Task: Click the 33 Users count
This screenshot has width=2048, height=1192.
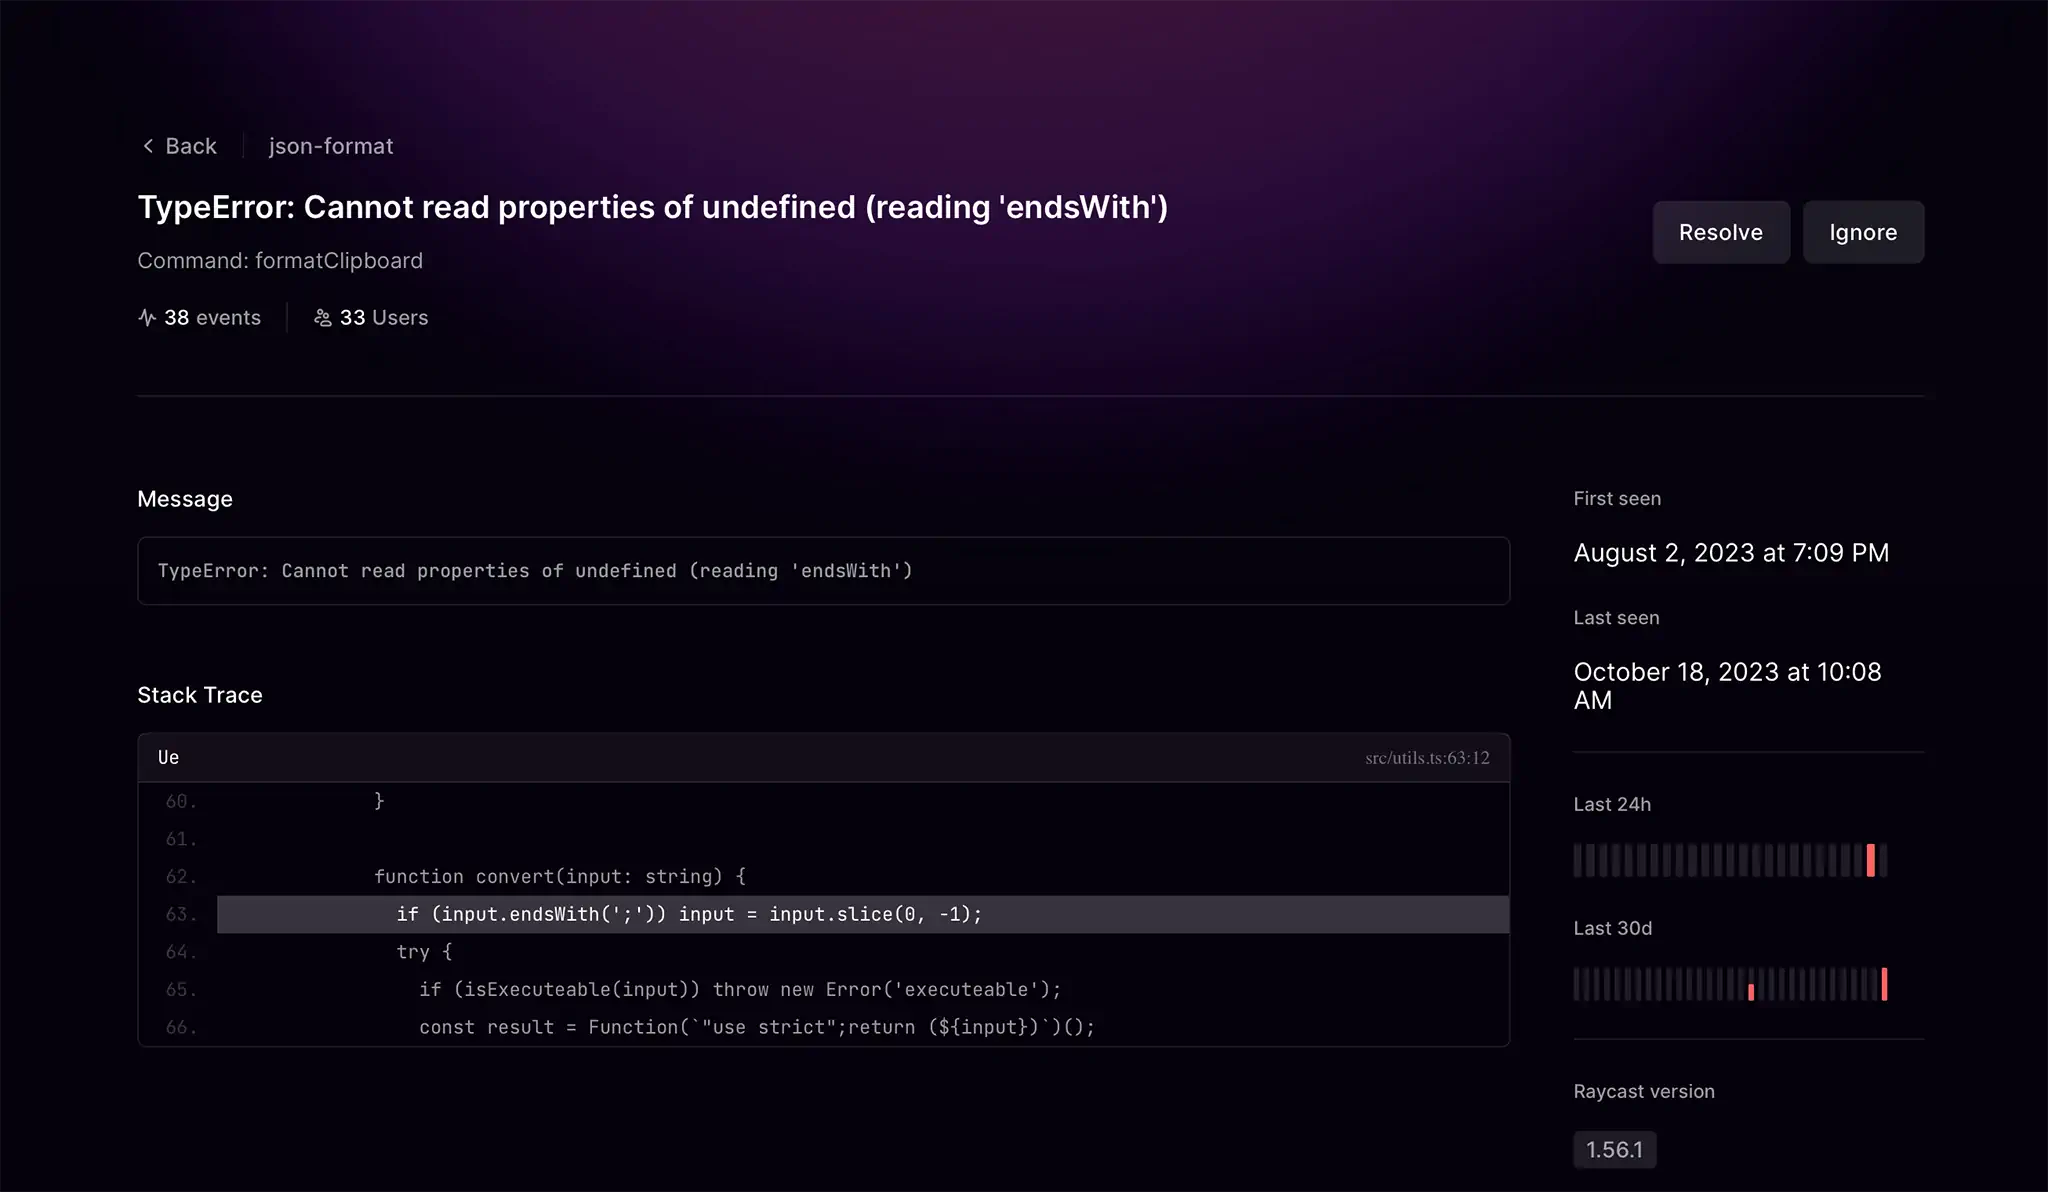Action: [x=384, y=318]
